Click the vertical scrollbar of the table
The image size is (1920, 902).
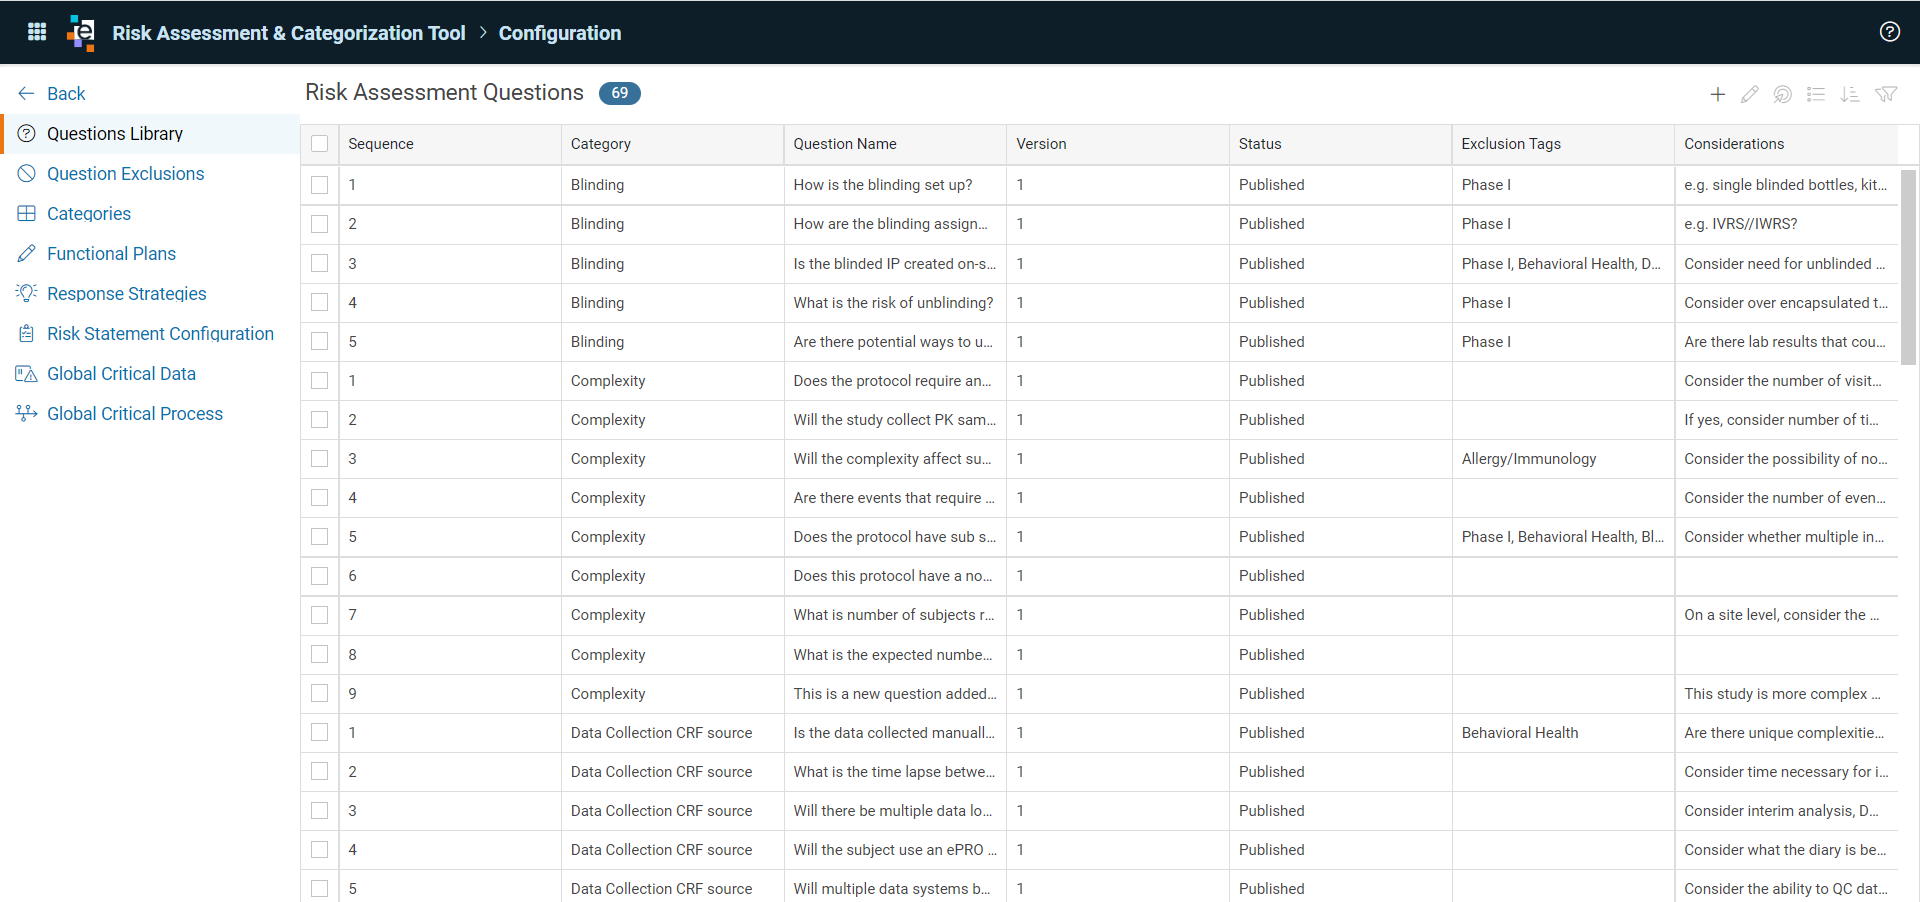coord(1908,268)
